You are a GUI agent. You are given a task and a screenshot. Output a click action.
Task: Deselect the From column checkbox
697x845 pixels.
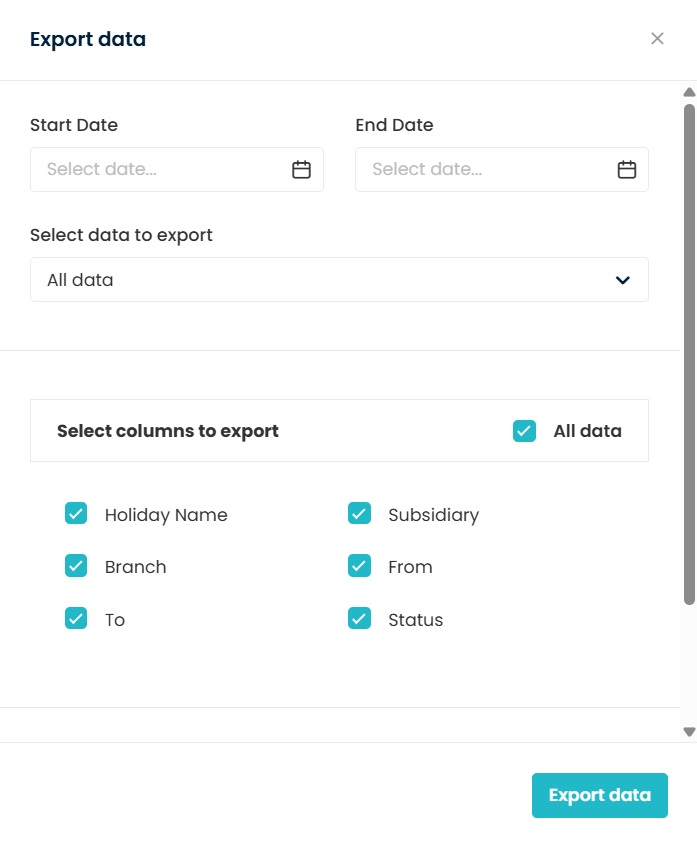360,566
